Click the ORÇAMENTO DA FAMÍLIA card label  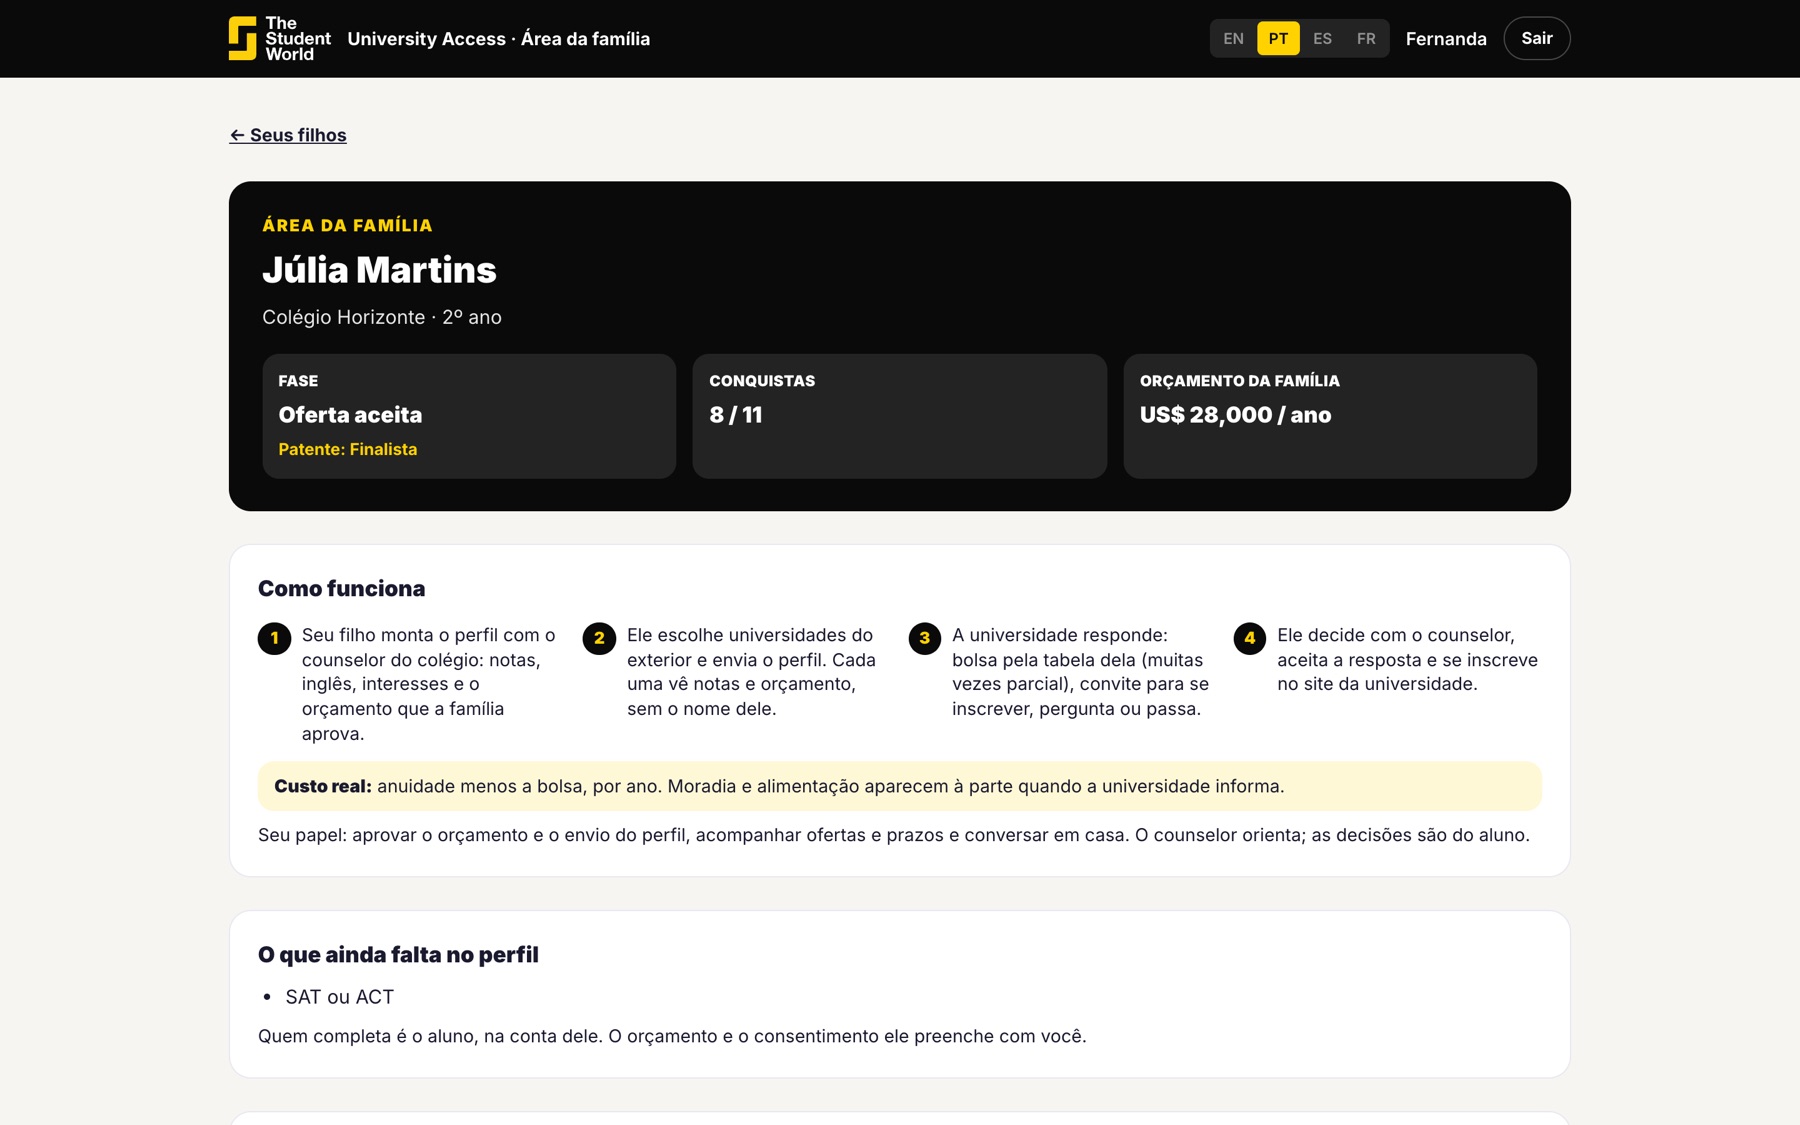click(x=1239, y=381)
